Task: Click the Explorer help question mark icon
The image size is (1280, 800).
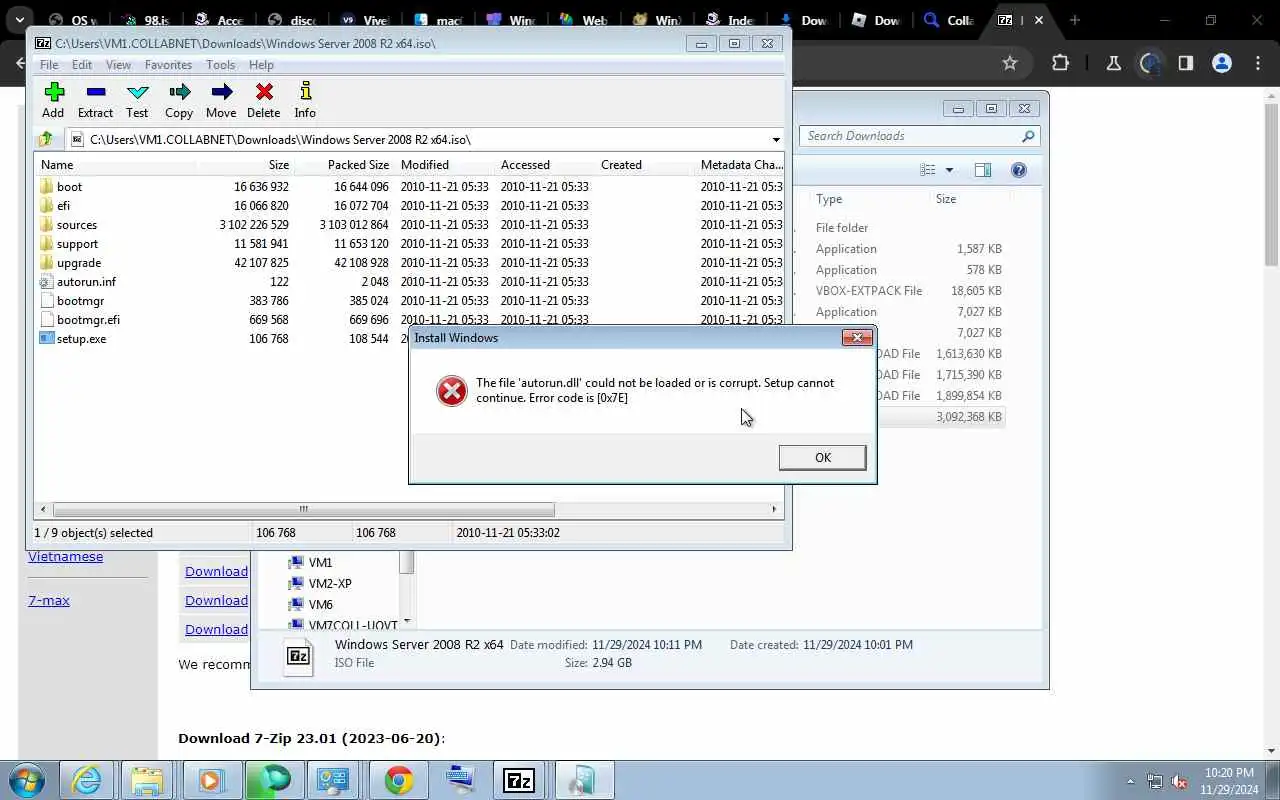Action: coord(1018,170)
